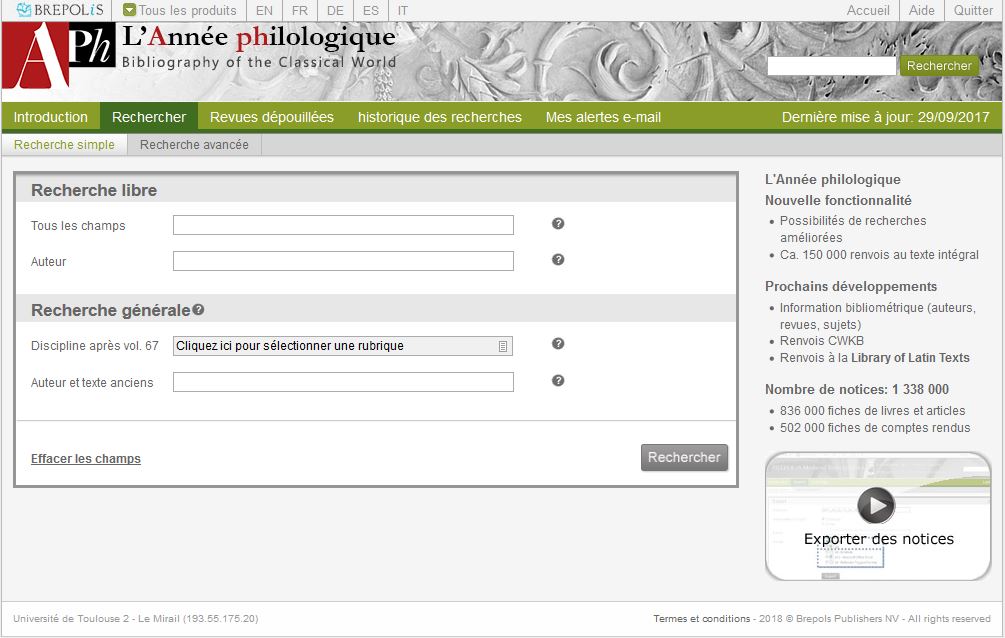Click the gray Rechercher form button
The image size is (1005, 638).
(x=684, y=458)
